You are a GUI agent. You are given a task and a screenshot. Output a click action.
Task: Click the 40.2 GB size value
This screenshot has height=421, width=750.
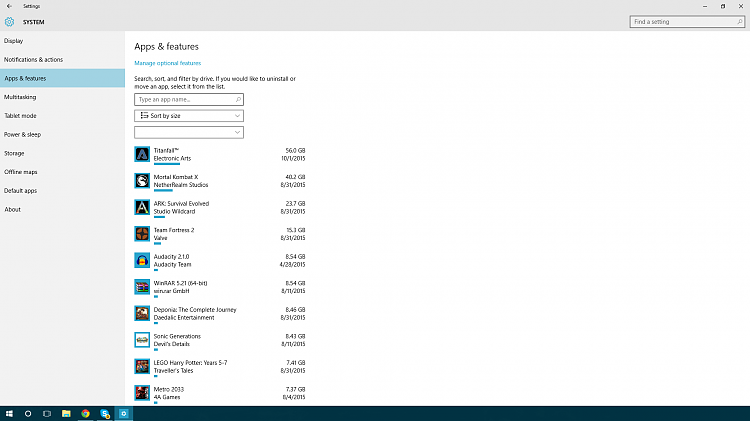point(295,177)
